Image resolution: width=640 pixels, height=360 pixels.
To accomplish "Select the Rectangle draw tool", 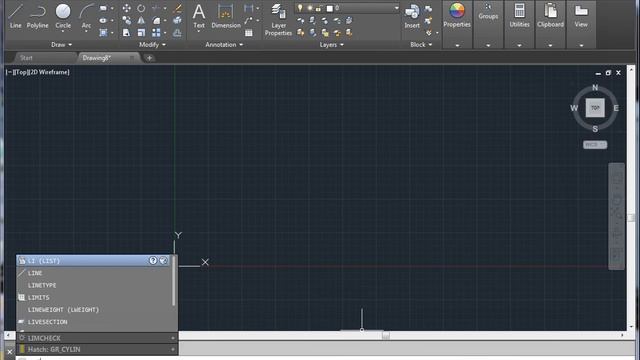I will click(x=103, y=8).
